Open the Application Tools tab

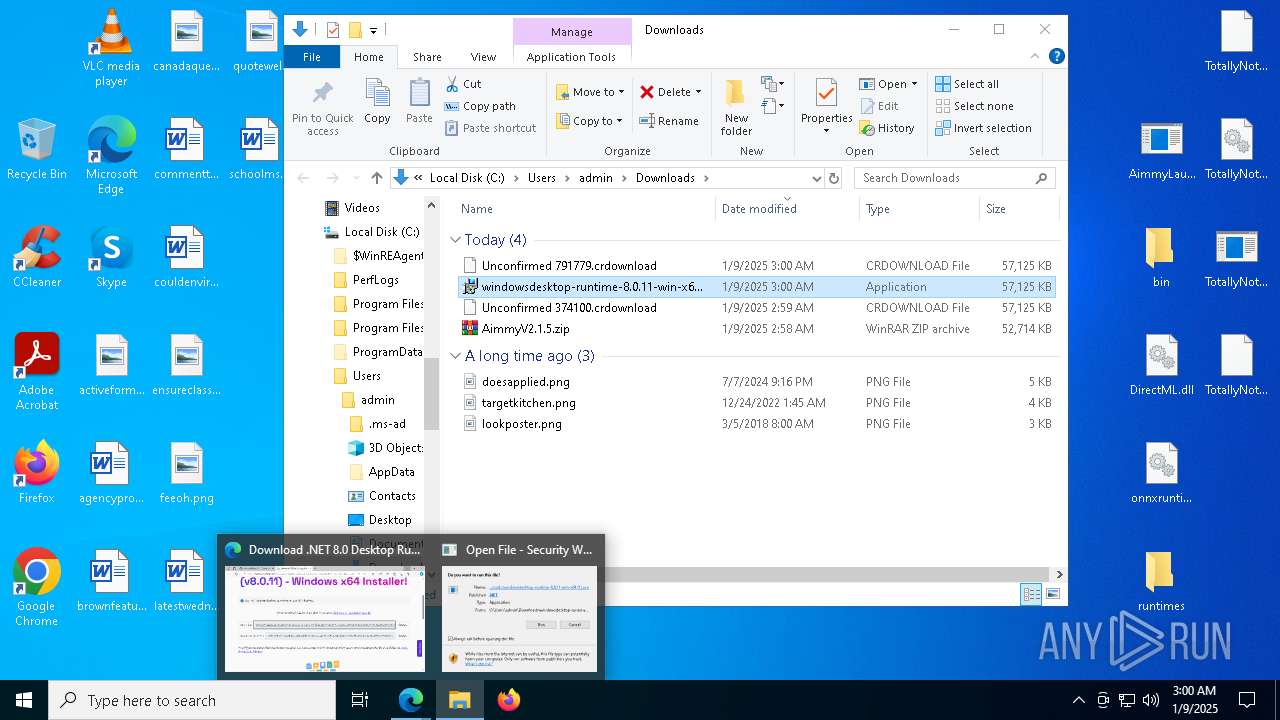click(x=571, y=57)
